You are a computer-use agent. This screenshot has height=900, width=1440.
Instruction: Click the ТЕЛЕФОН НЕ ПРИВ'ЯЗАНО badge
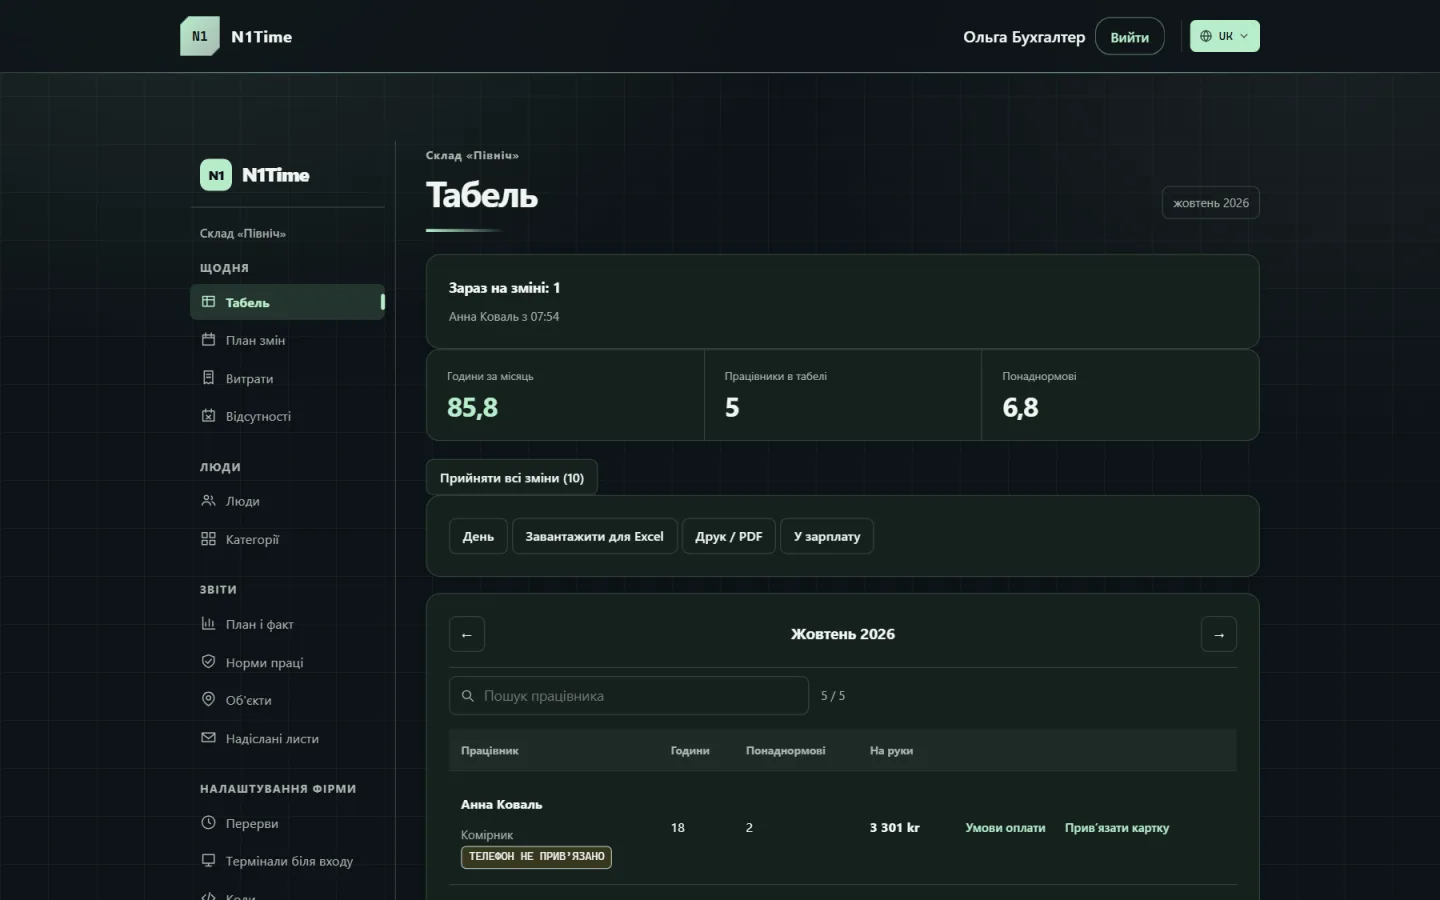click(536, 857)
